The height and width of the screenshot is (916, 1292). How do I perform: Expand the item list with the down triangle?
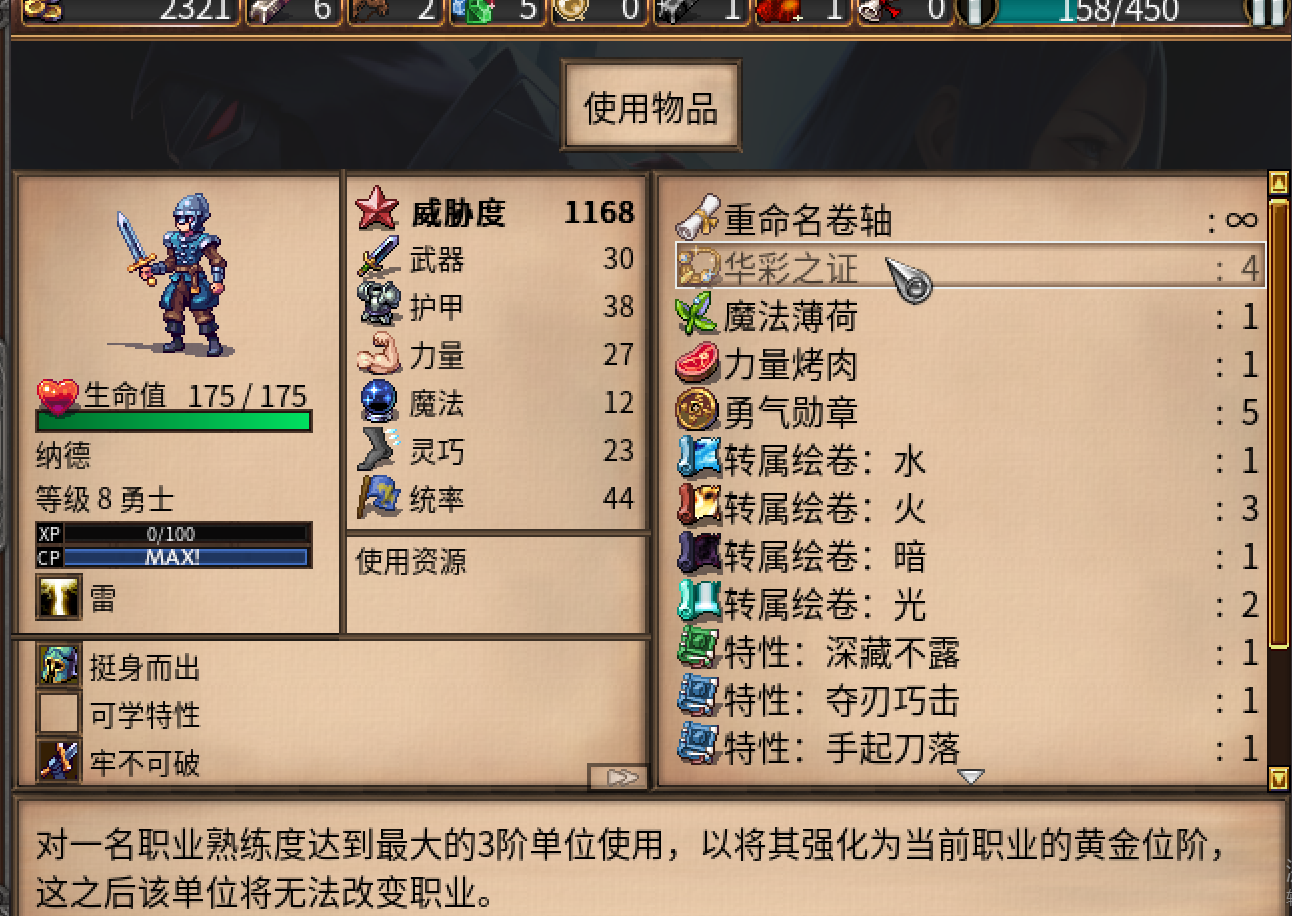point(971,777)
